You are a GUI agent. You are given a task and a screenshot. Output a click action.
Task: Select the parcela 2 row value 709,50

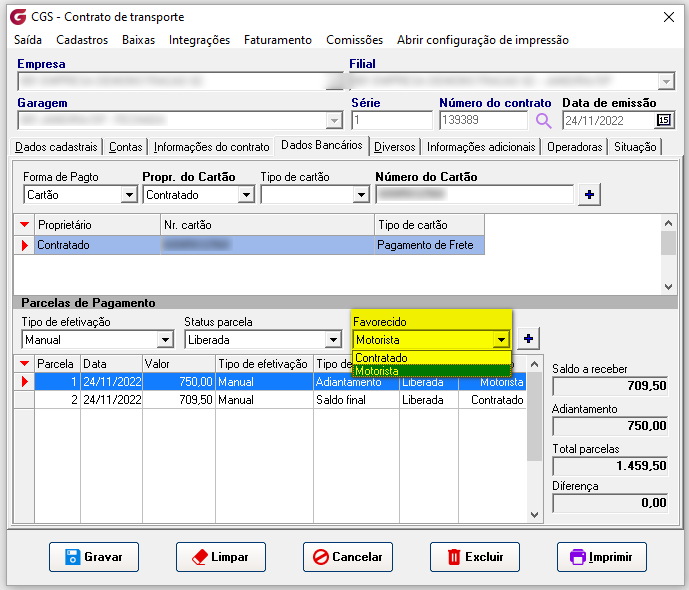click(x=179, y=400)
